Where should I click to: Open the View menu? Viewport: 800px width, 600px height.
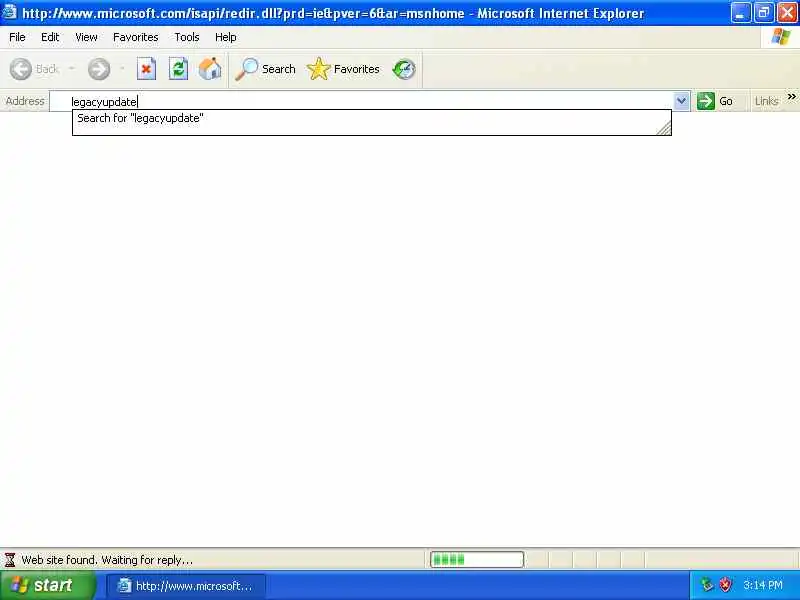click(x=86, y=37)
